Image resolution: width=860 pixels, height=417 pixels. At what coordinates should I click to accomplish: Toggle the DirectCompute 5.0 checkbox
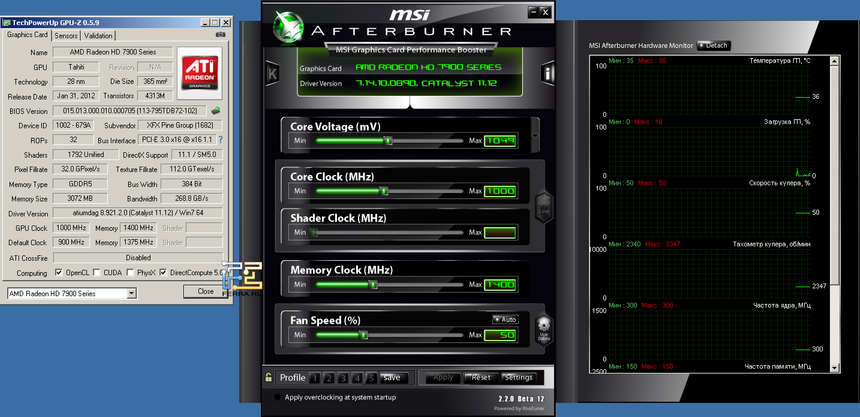[163, 273]
